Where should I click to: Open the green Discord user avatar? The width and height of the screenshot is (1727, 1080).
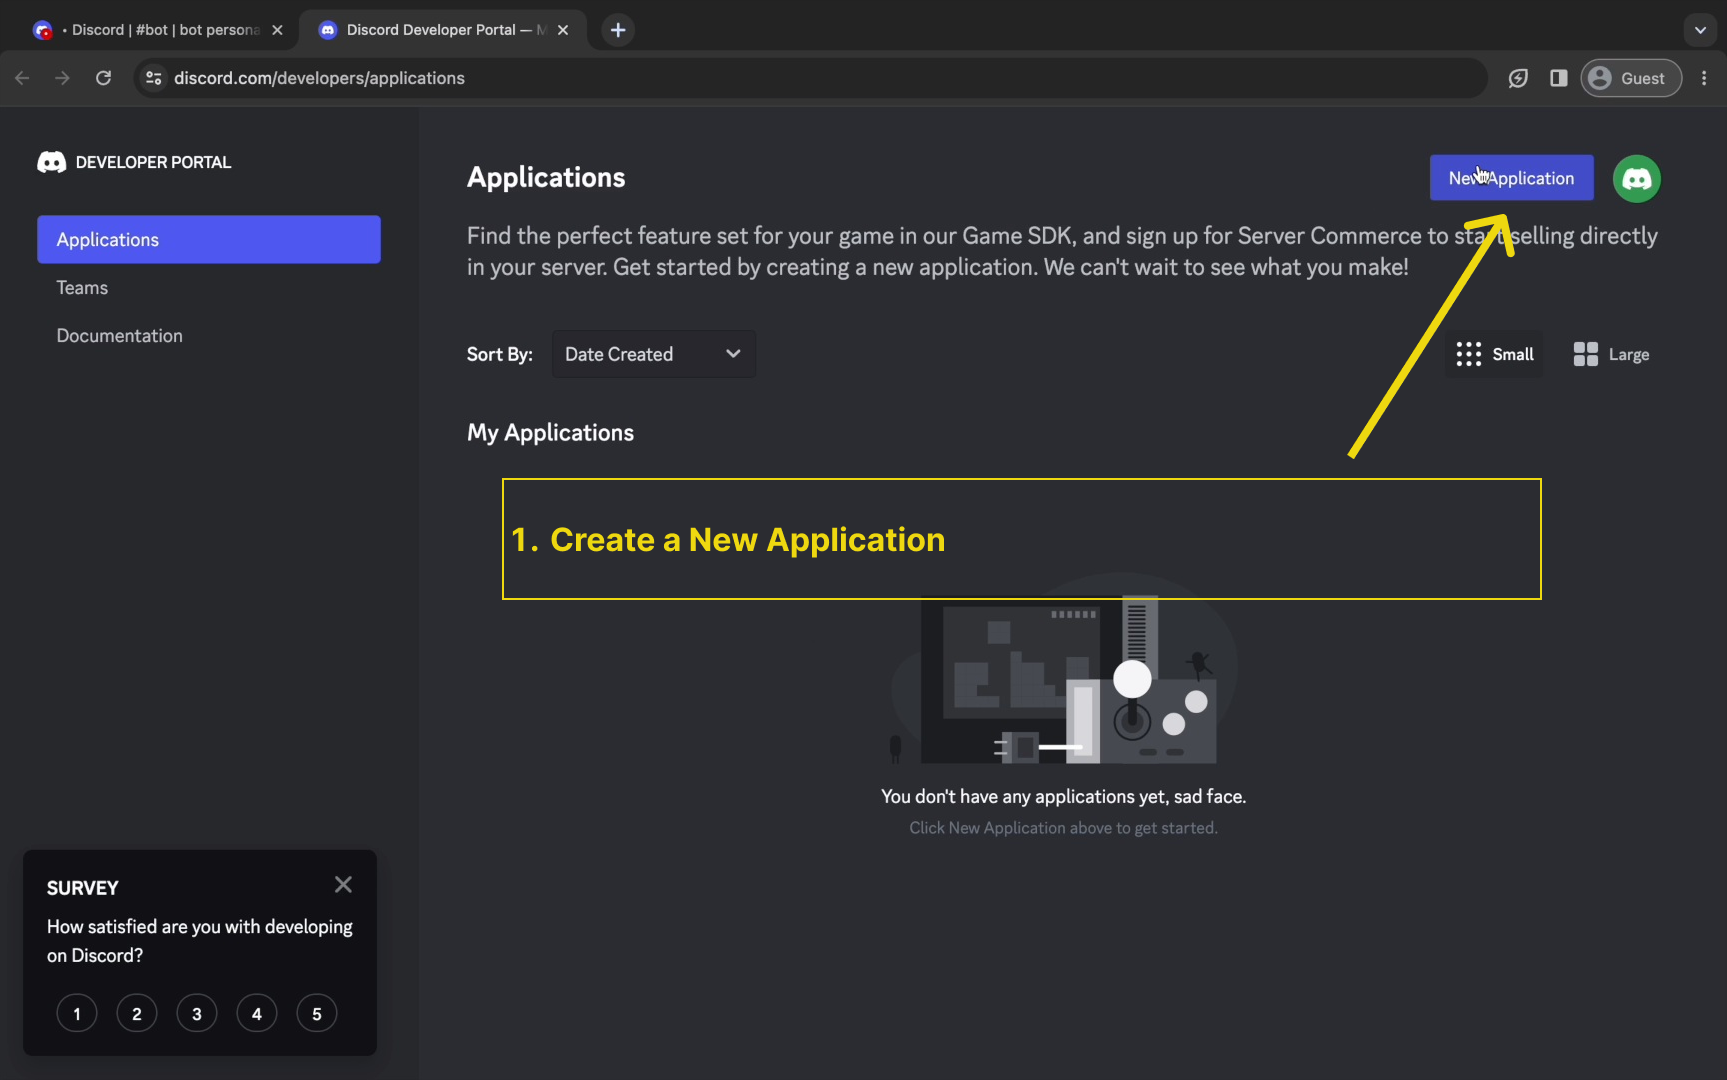(1636, 179)
